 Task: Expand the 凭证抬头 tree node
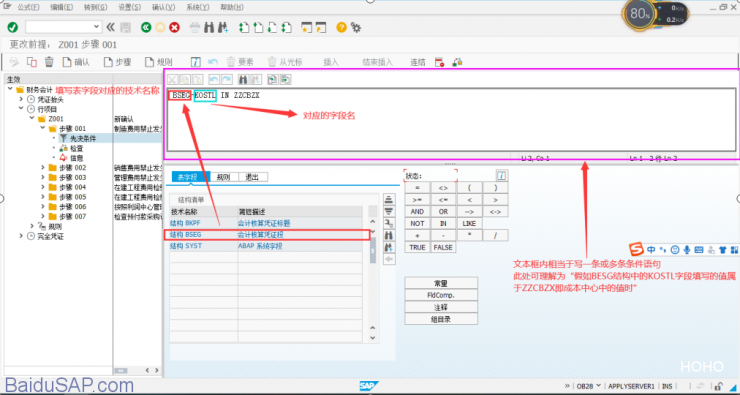point(21,99)
